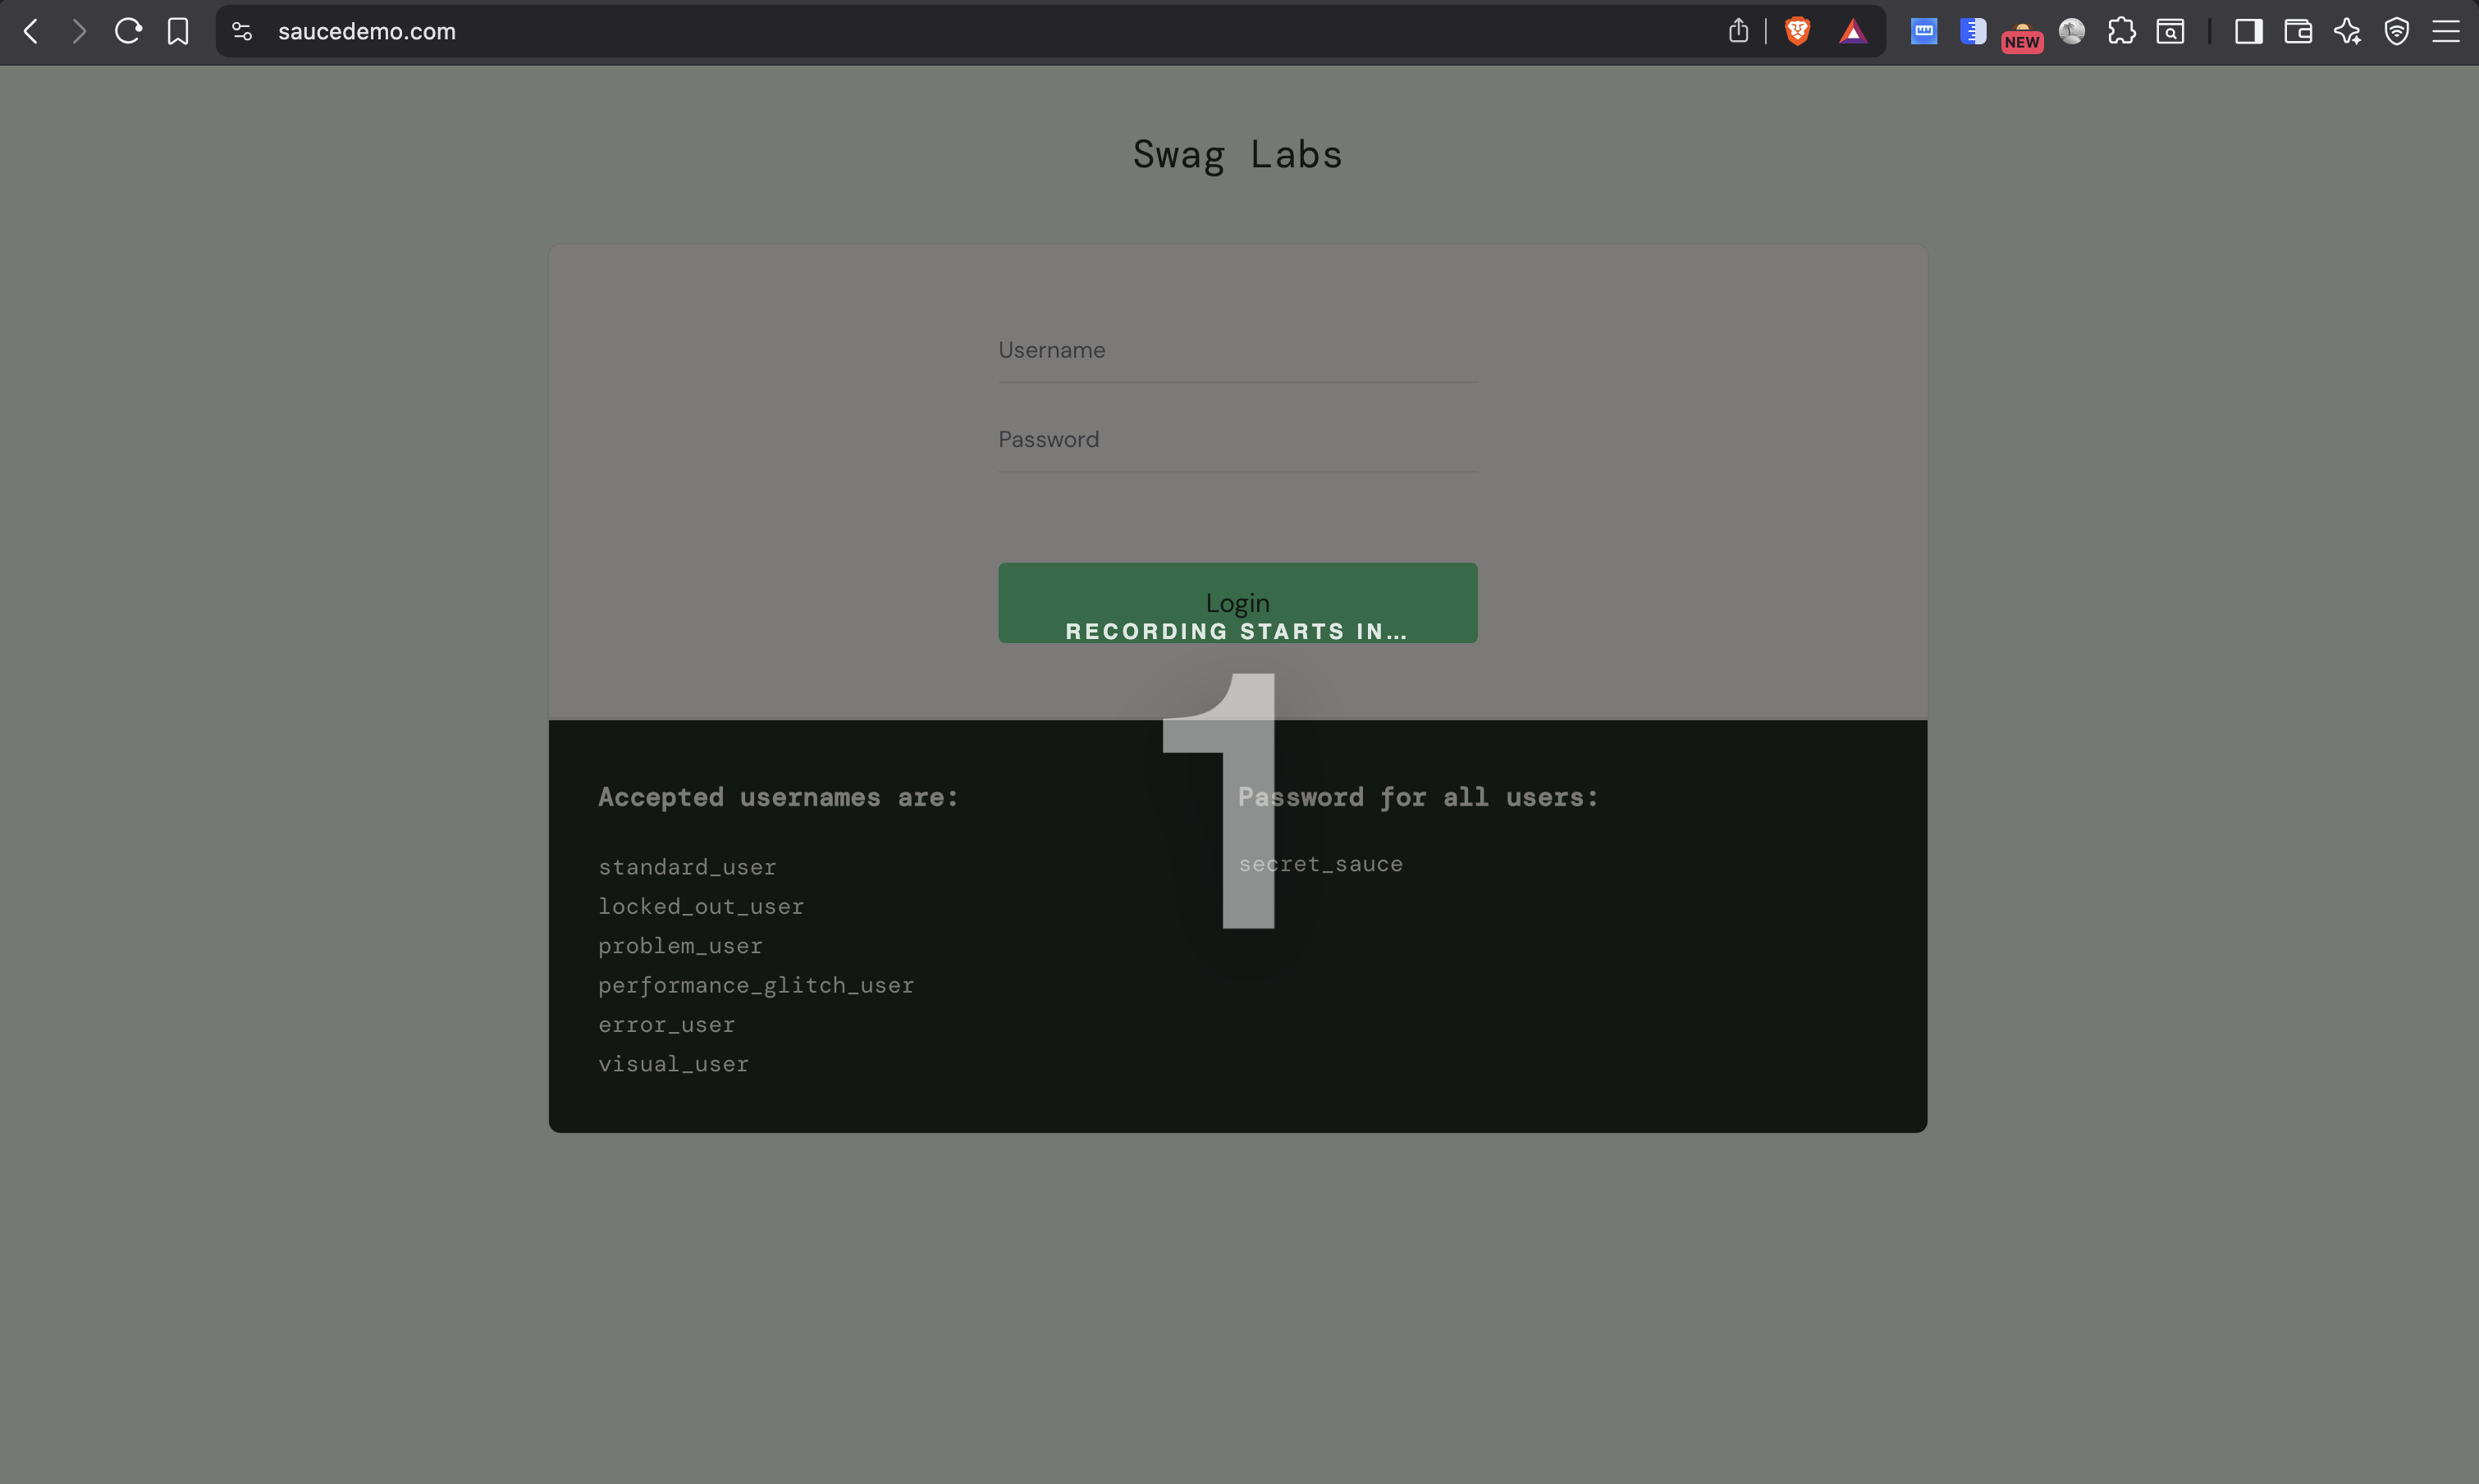Click the 'locked_out_user' username text
Viewport: 2479px width, 1484px height.
pos(701,906)
